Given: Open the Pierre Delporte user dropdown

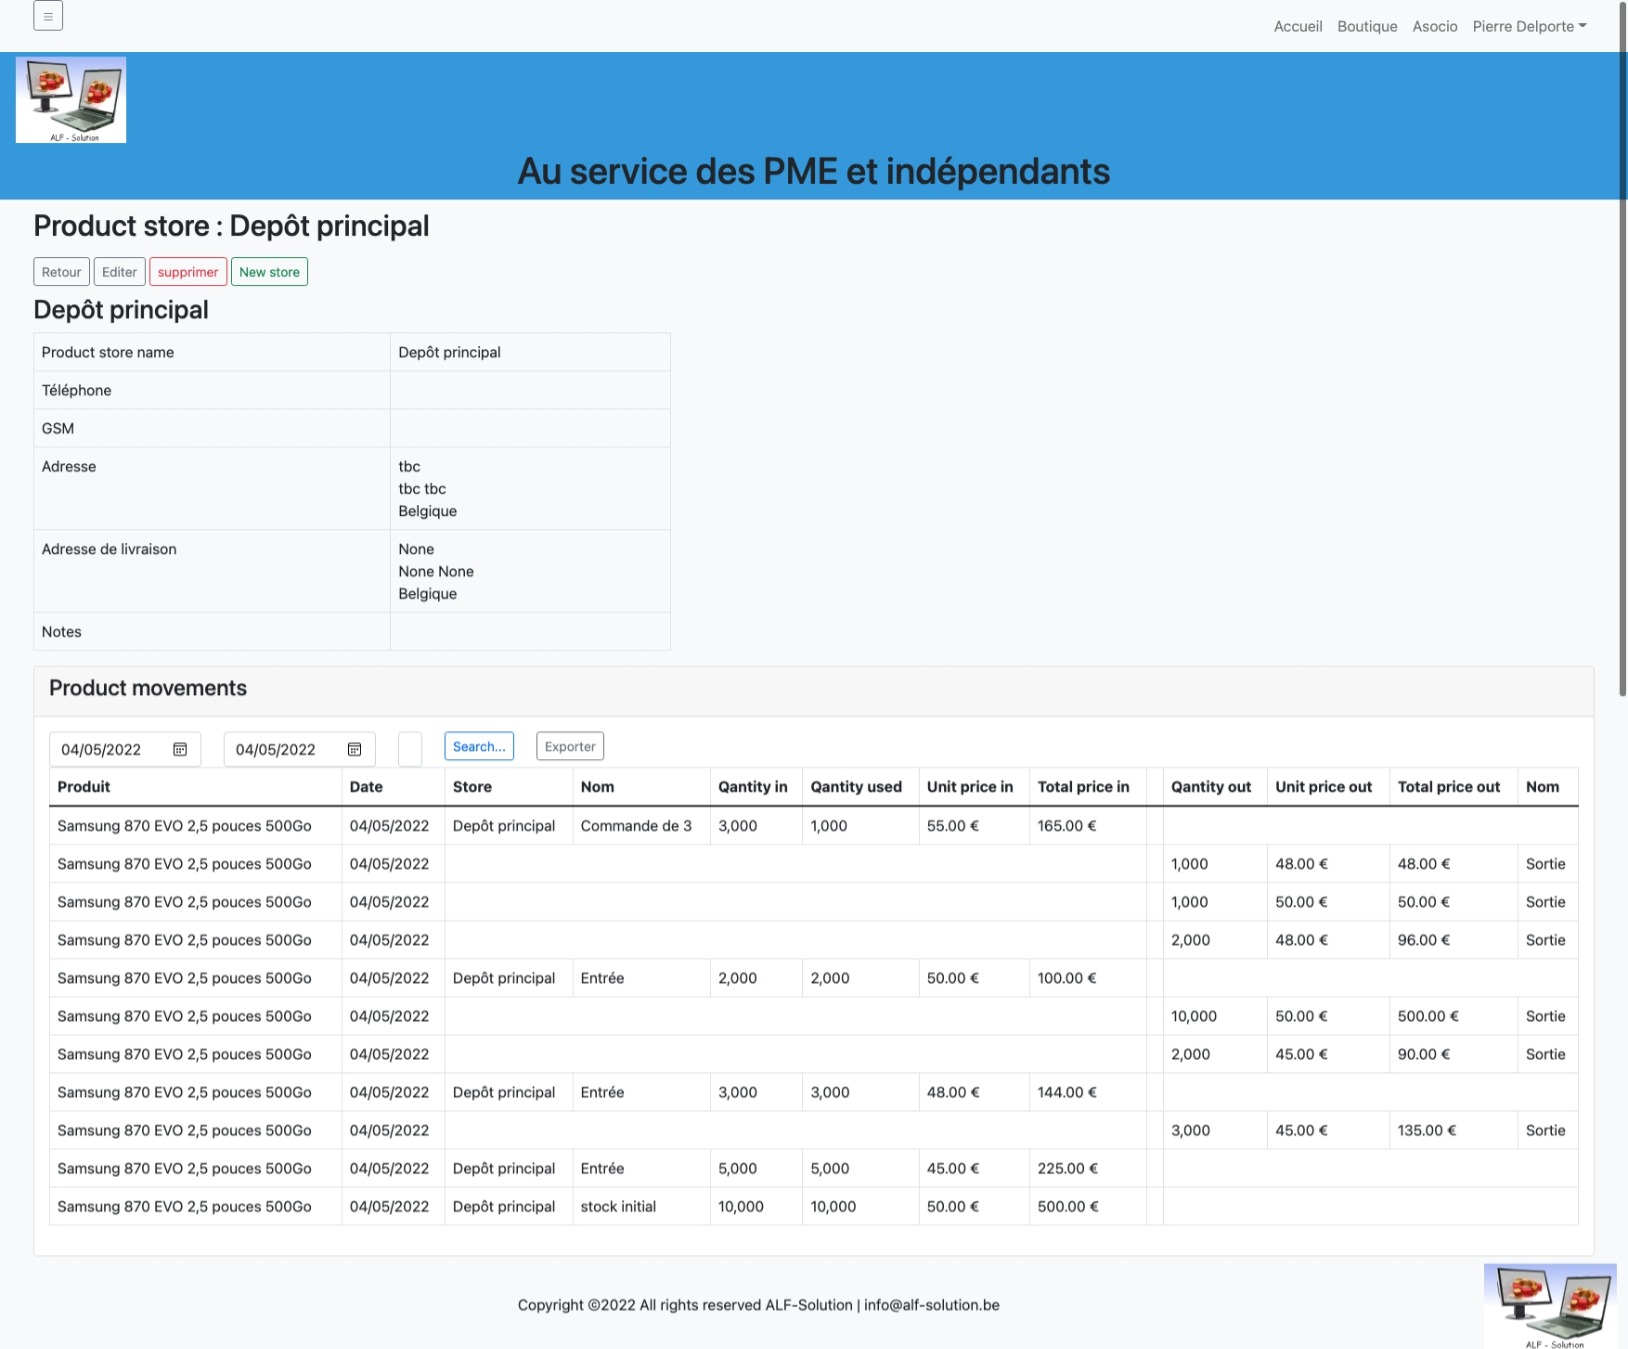Looking at the screenshot, I should (x=1529, y=26).
